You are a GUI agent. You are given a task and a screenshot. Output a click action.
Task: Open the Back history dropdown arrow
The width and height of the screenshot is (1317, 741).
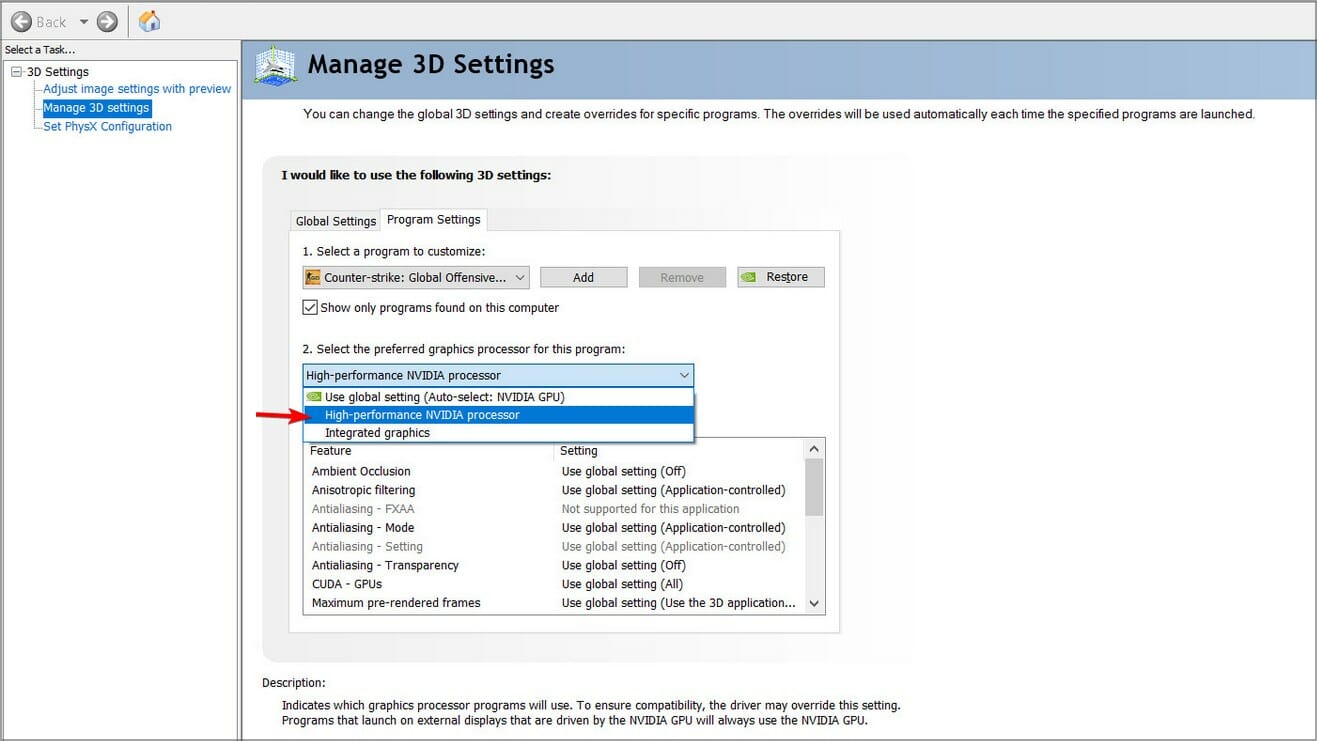coord(83,22)
